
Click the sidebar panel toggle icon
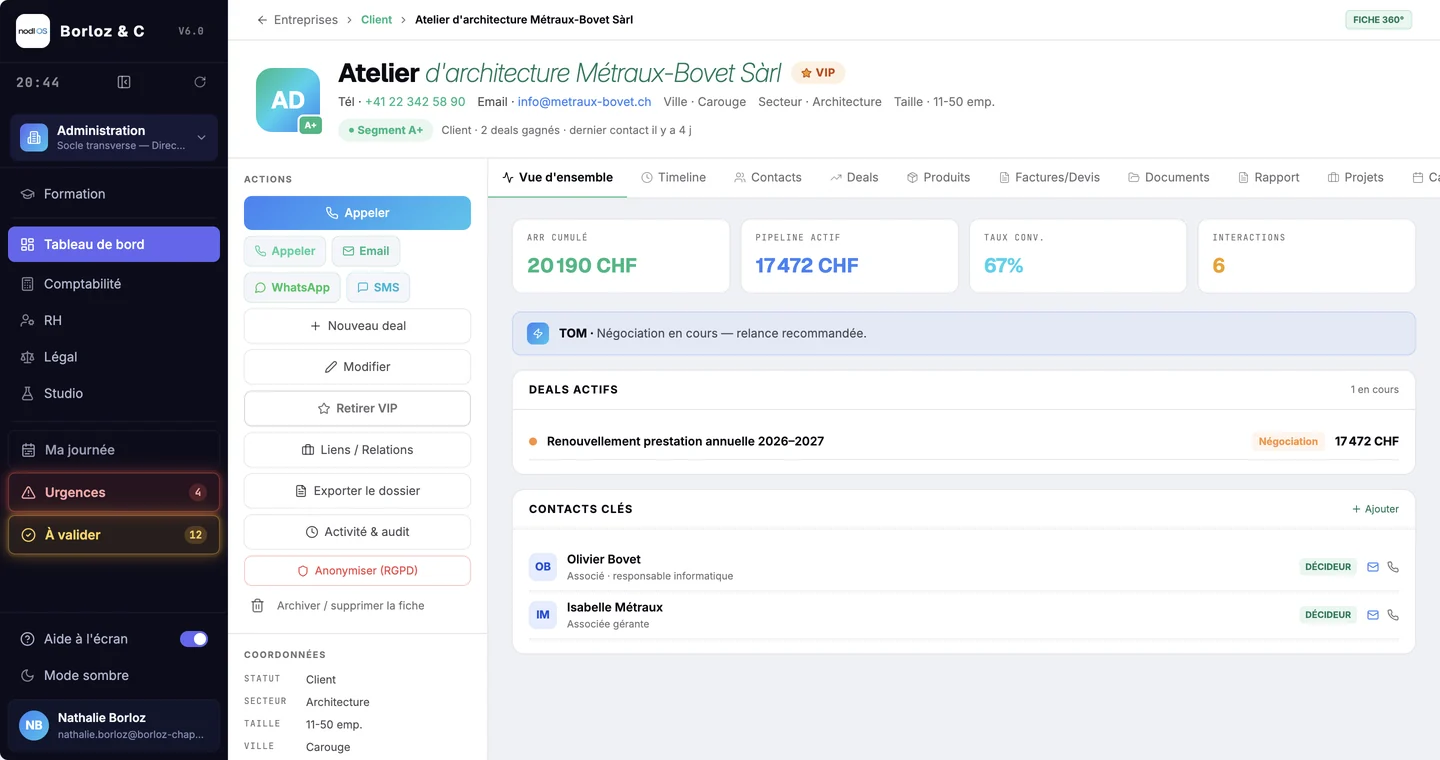124,82
